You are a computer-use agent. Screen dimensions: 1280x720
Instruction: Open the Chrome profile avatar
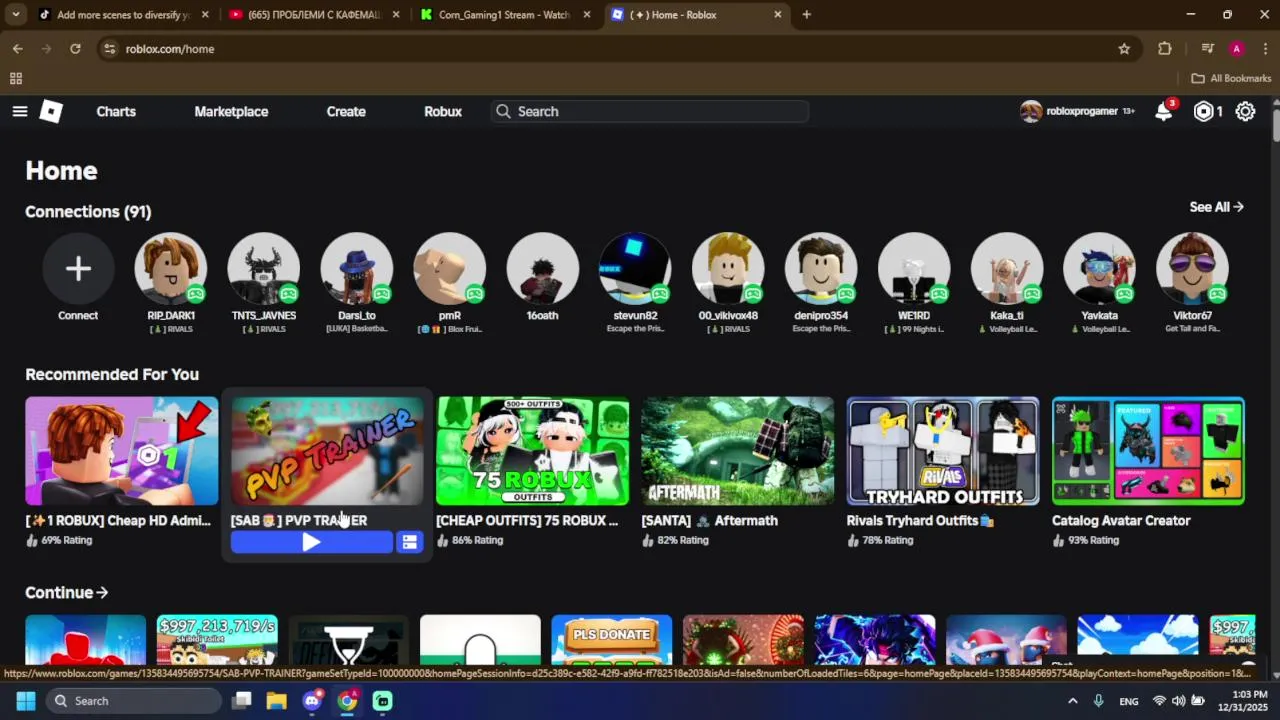tap(1237, 48)
